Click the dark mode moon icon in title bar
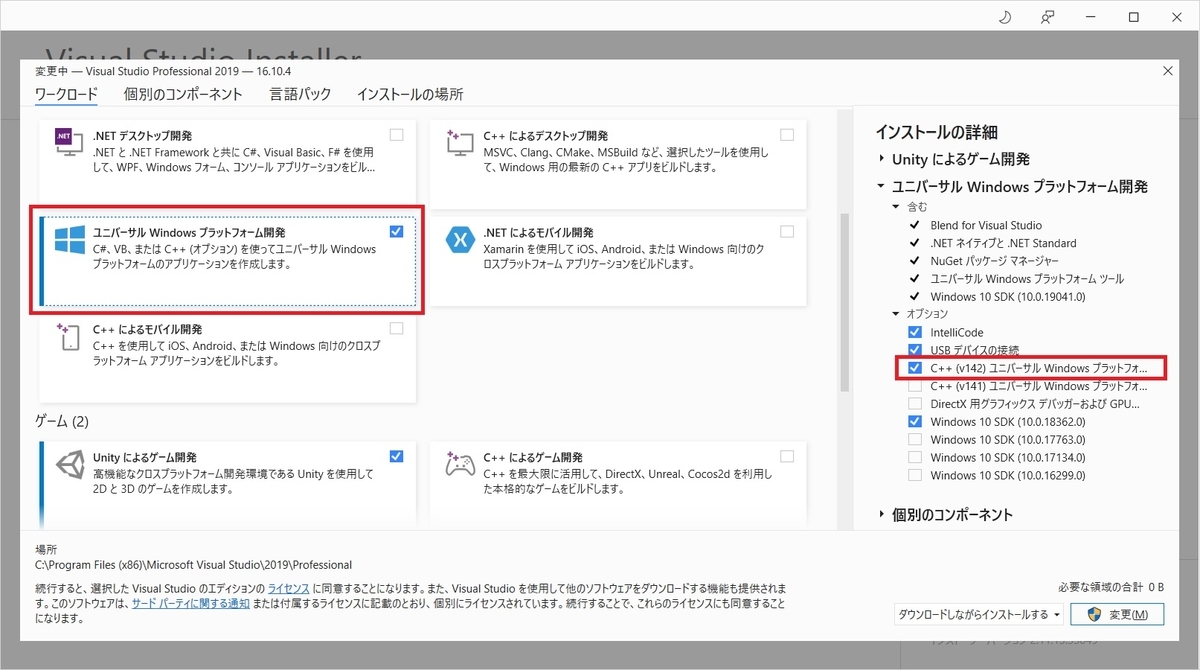Viewport: 1200px width, 670px height. 1005,17
